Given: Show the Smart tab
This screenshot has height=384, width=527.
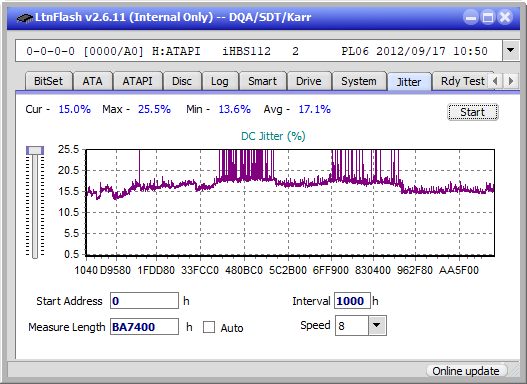Looking at the screenshot, I should [262, 81].
